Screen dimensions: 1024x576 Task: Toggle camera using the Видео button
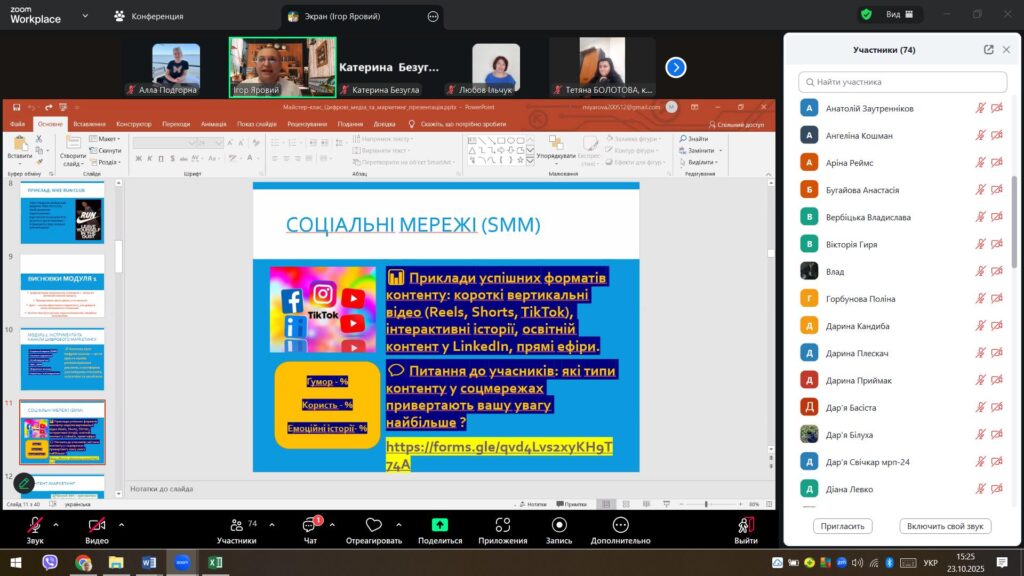[x=96, y=526]
